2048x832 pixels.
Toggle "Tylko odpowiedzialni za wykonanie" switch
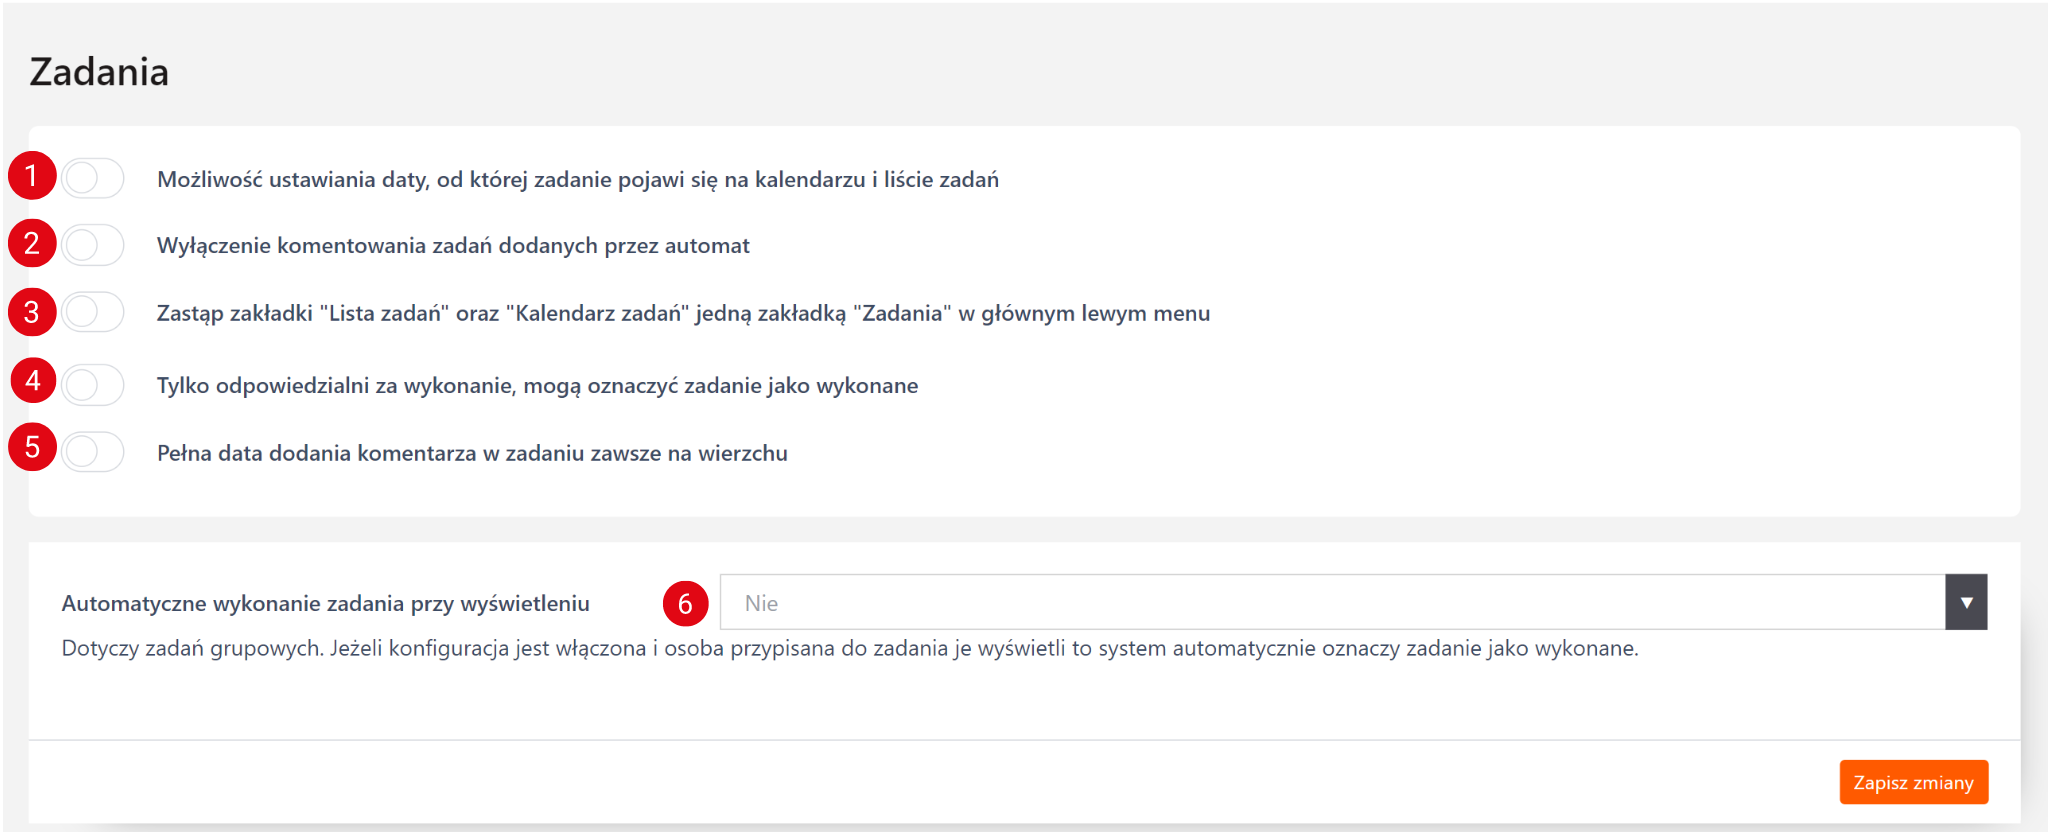point(93,385)
